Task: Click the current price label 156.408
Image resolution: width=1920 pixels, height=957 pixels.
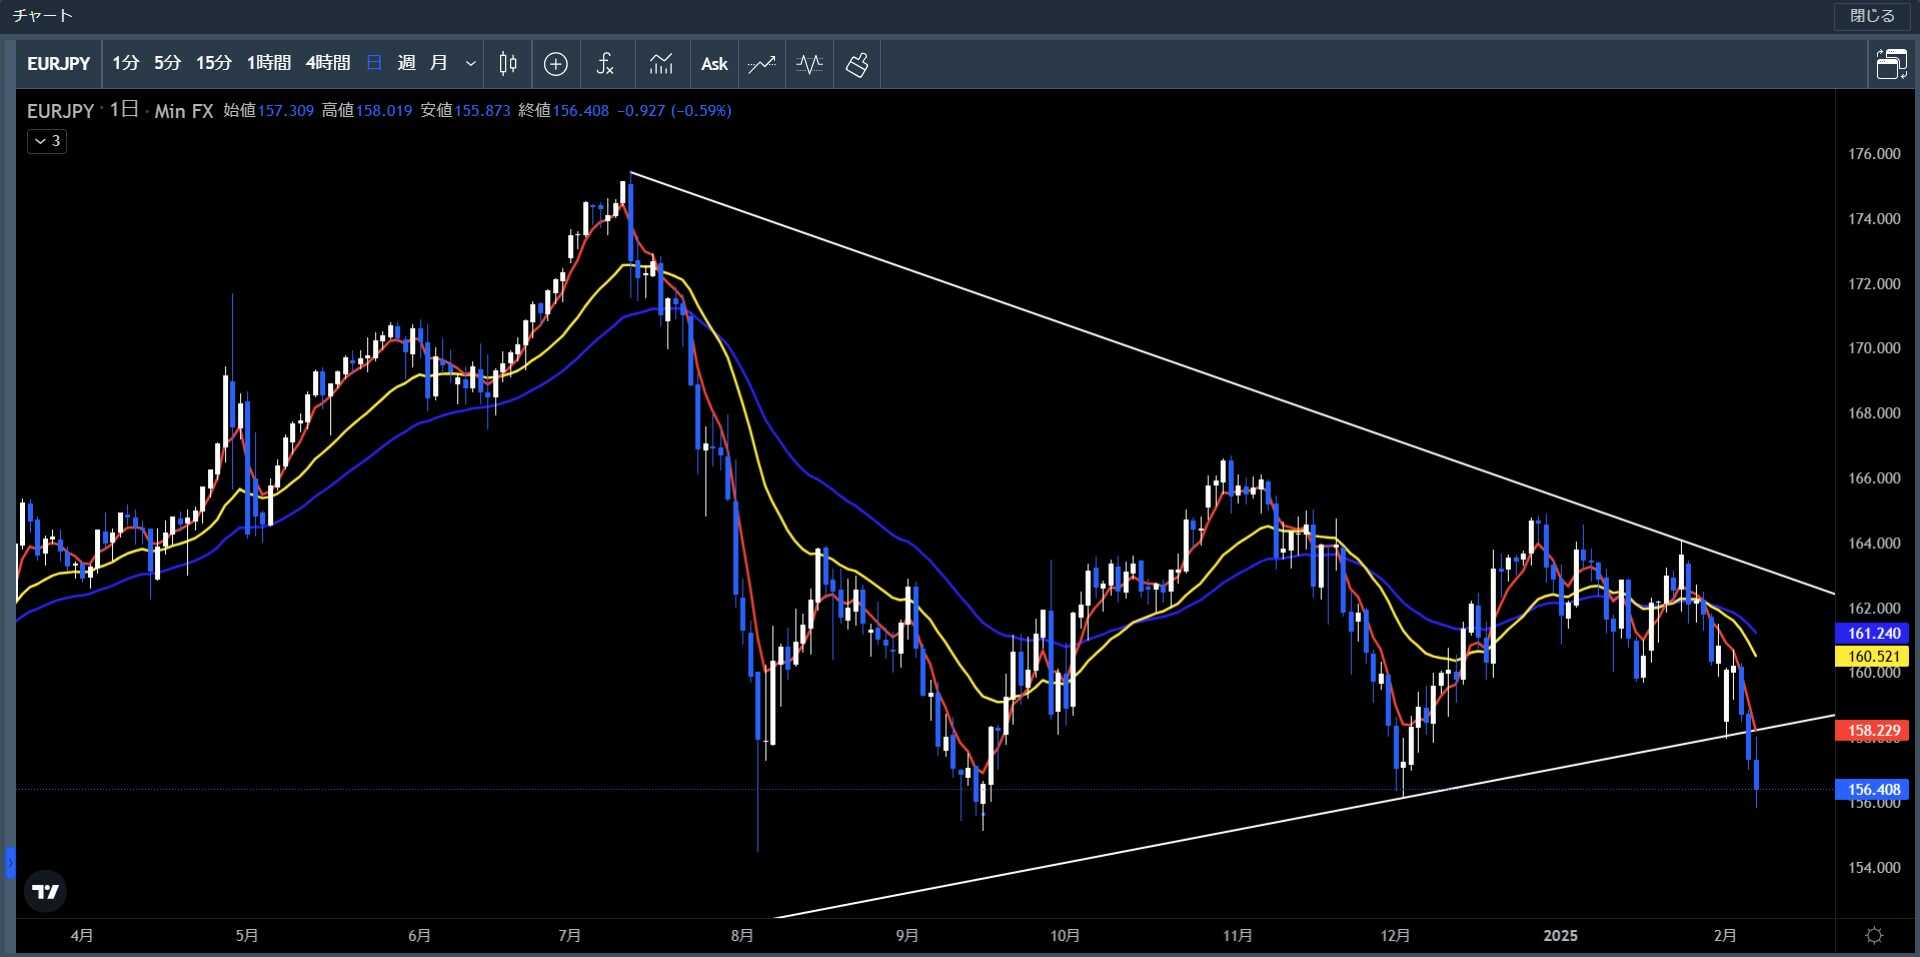Action: 1872,789
